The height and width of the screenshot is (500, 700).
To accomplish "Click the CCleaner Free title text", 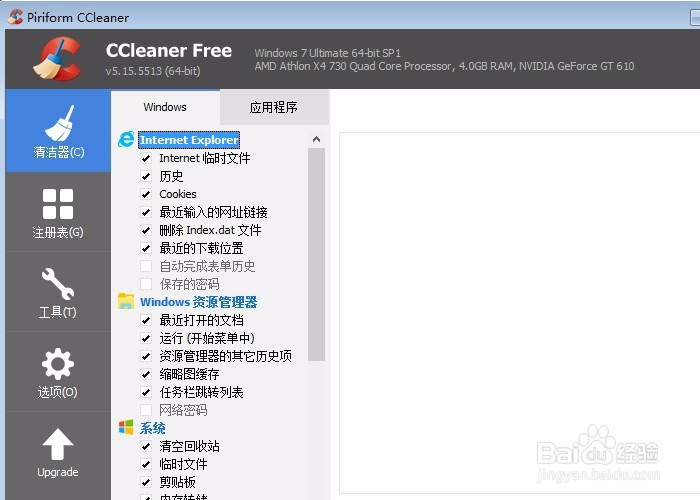I will point(169,50).
